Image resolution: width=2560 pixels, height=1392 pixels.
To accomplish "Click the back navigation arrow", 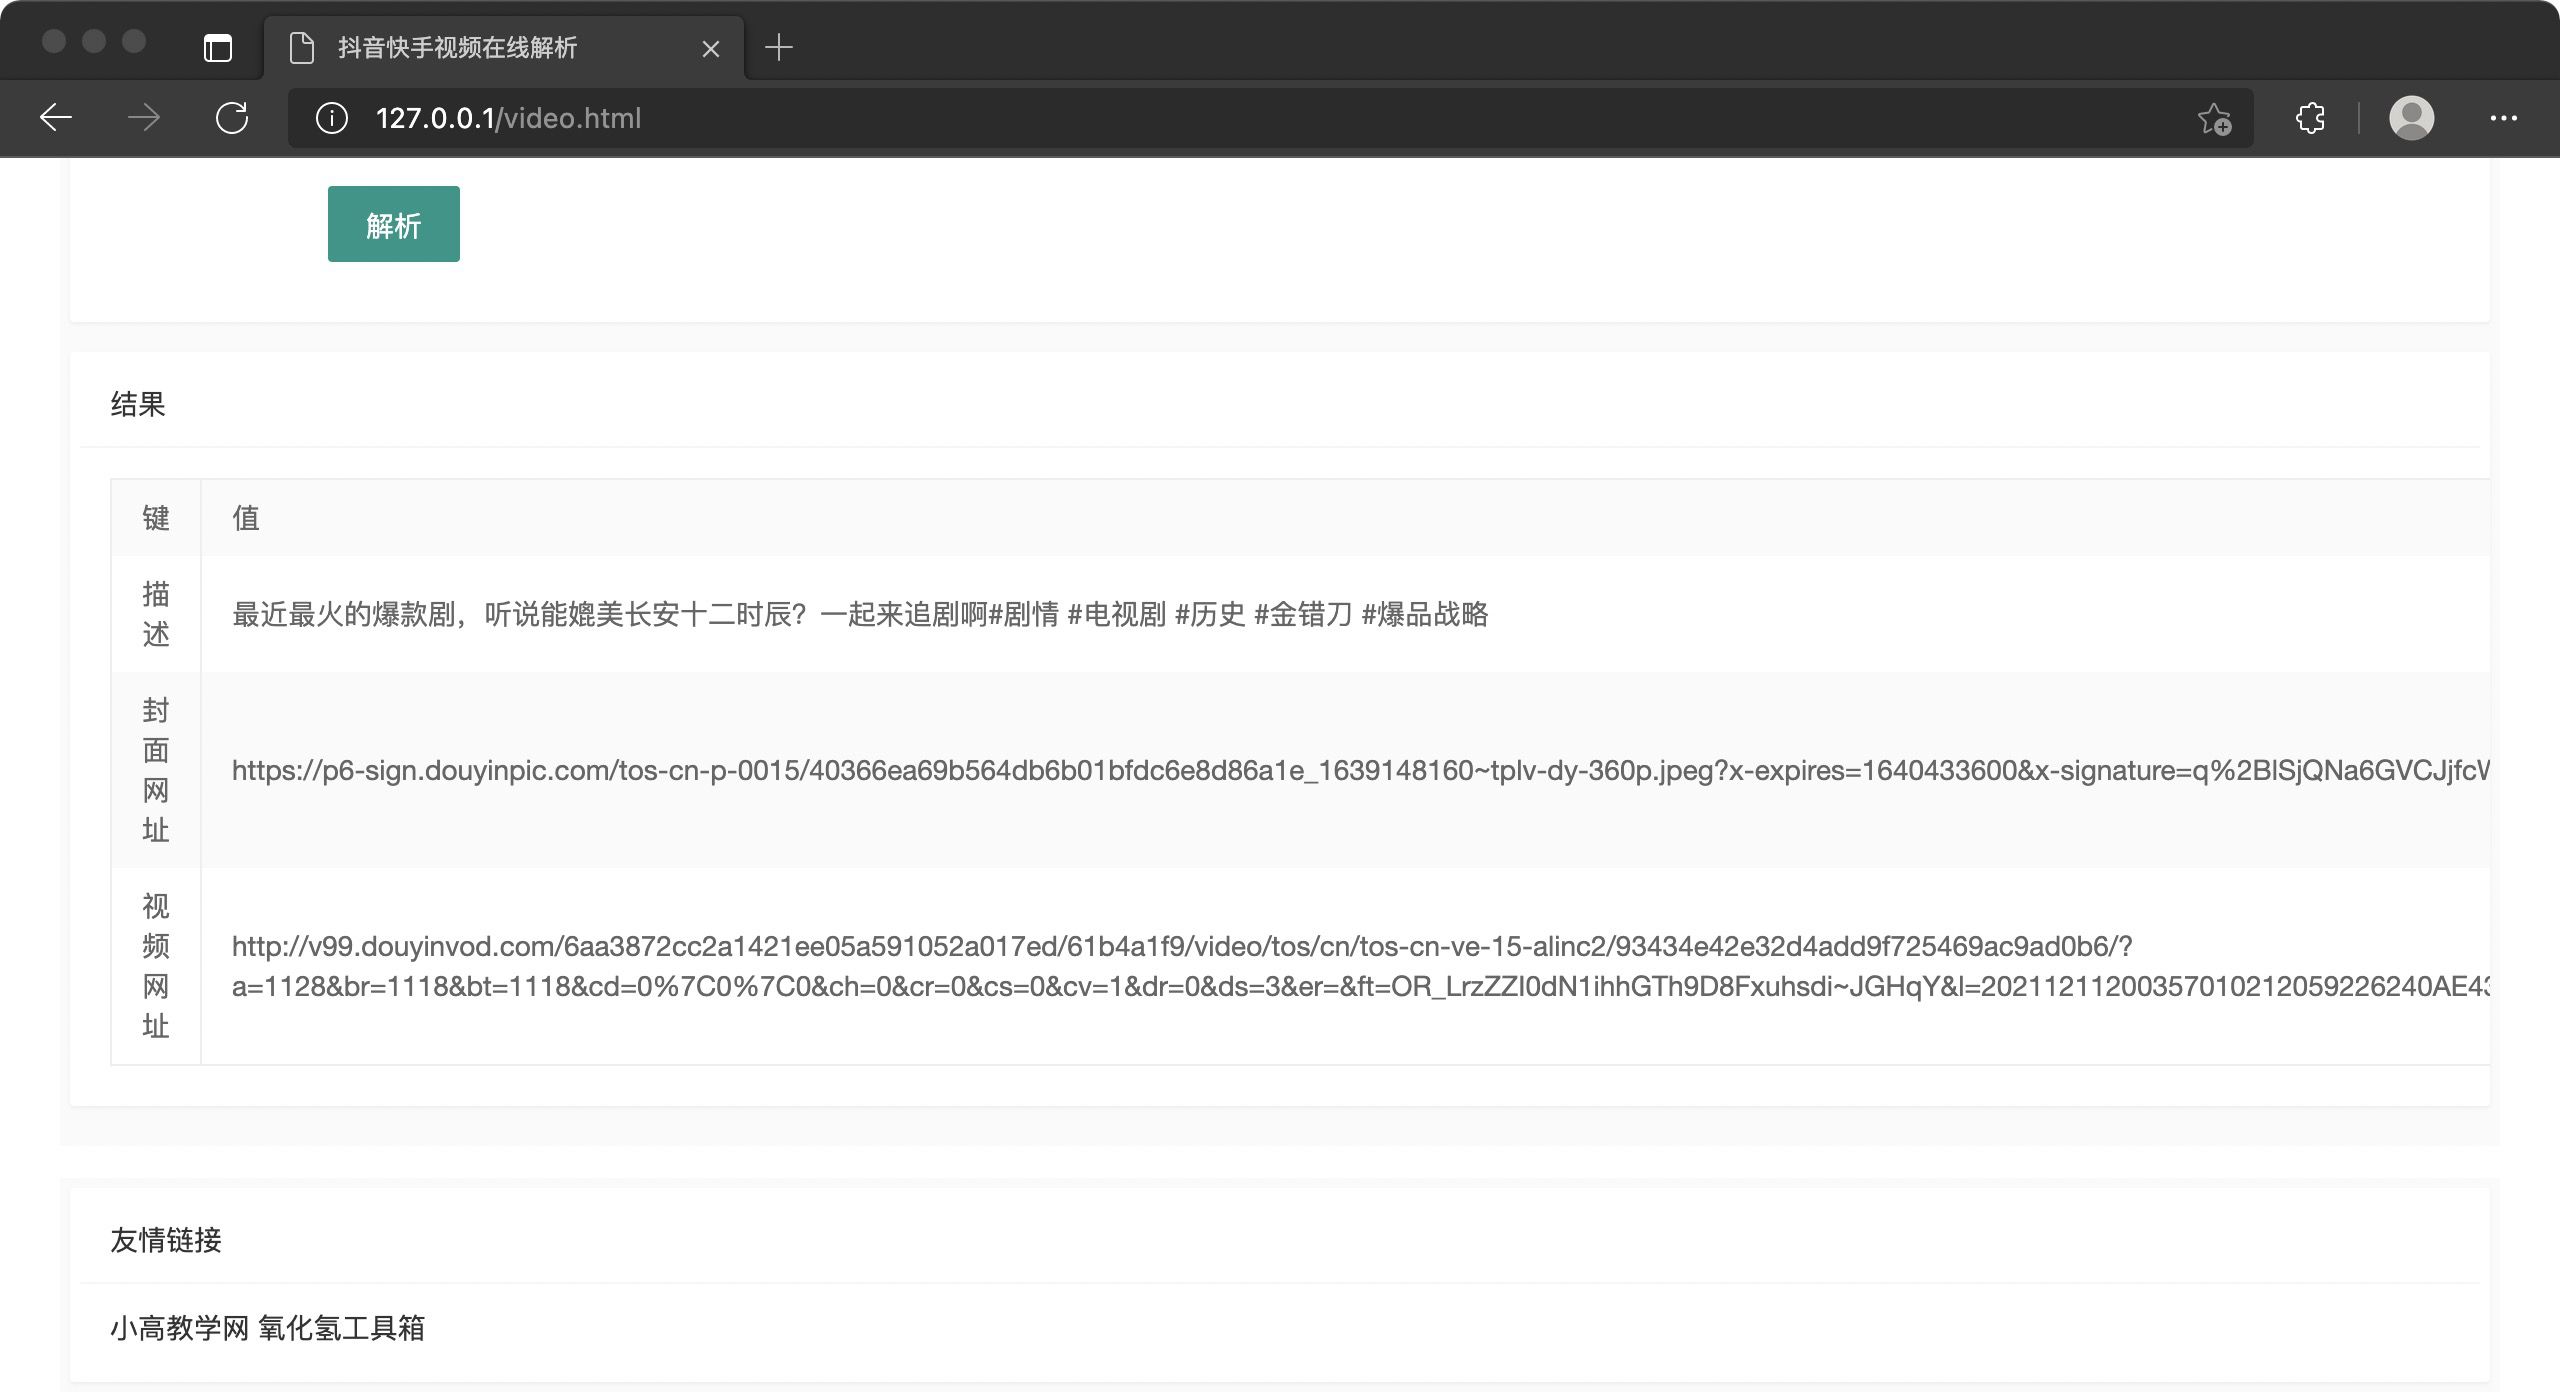I will [56, 118].
